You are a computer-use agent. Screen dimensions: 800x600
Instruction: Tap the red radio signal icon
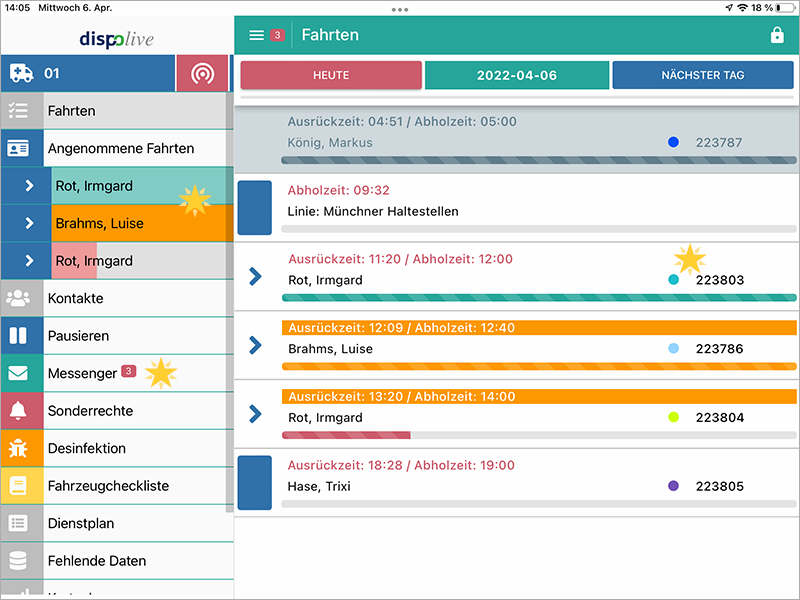point(202,74)
